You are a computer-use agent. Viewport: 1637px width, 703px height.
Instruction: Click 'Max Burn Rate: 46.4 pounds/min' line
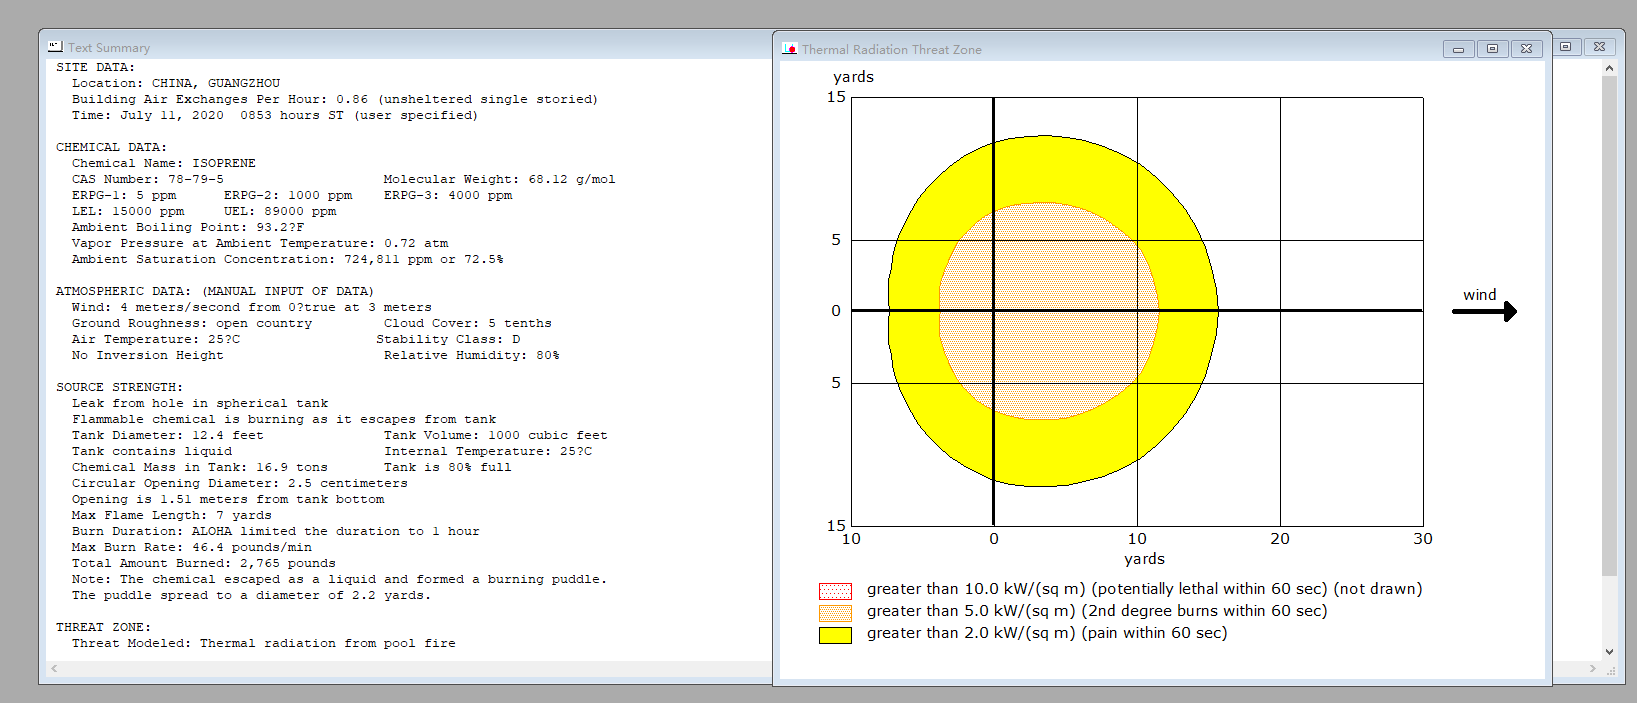tap(191, 547)
